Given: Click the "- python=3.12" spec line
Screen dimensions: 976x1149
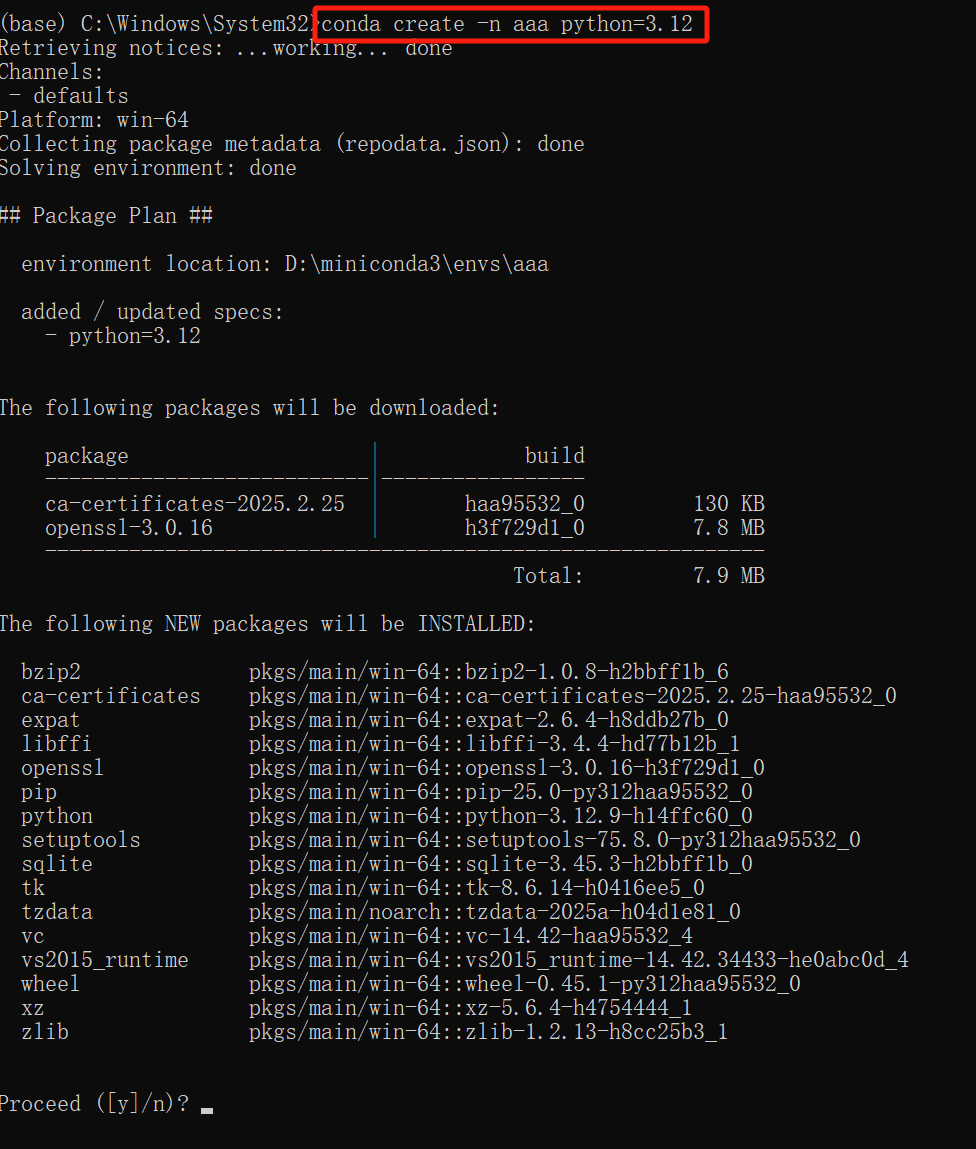Looking at the screenshot, I should [123, 336].
